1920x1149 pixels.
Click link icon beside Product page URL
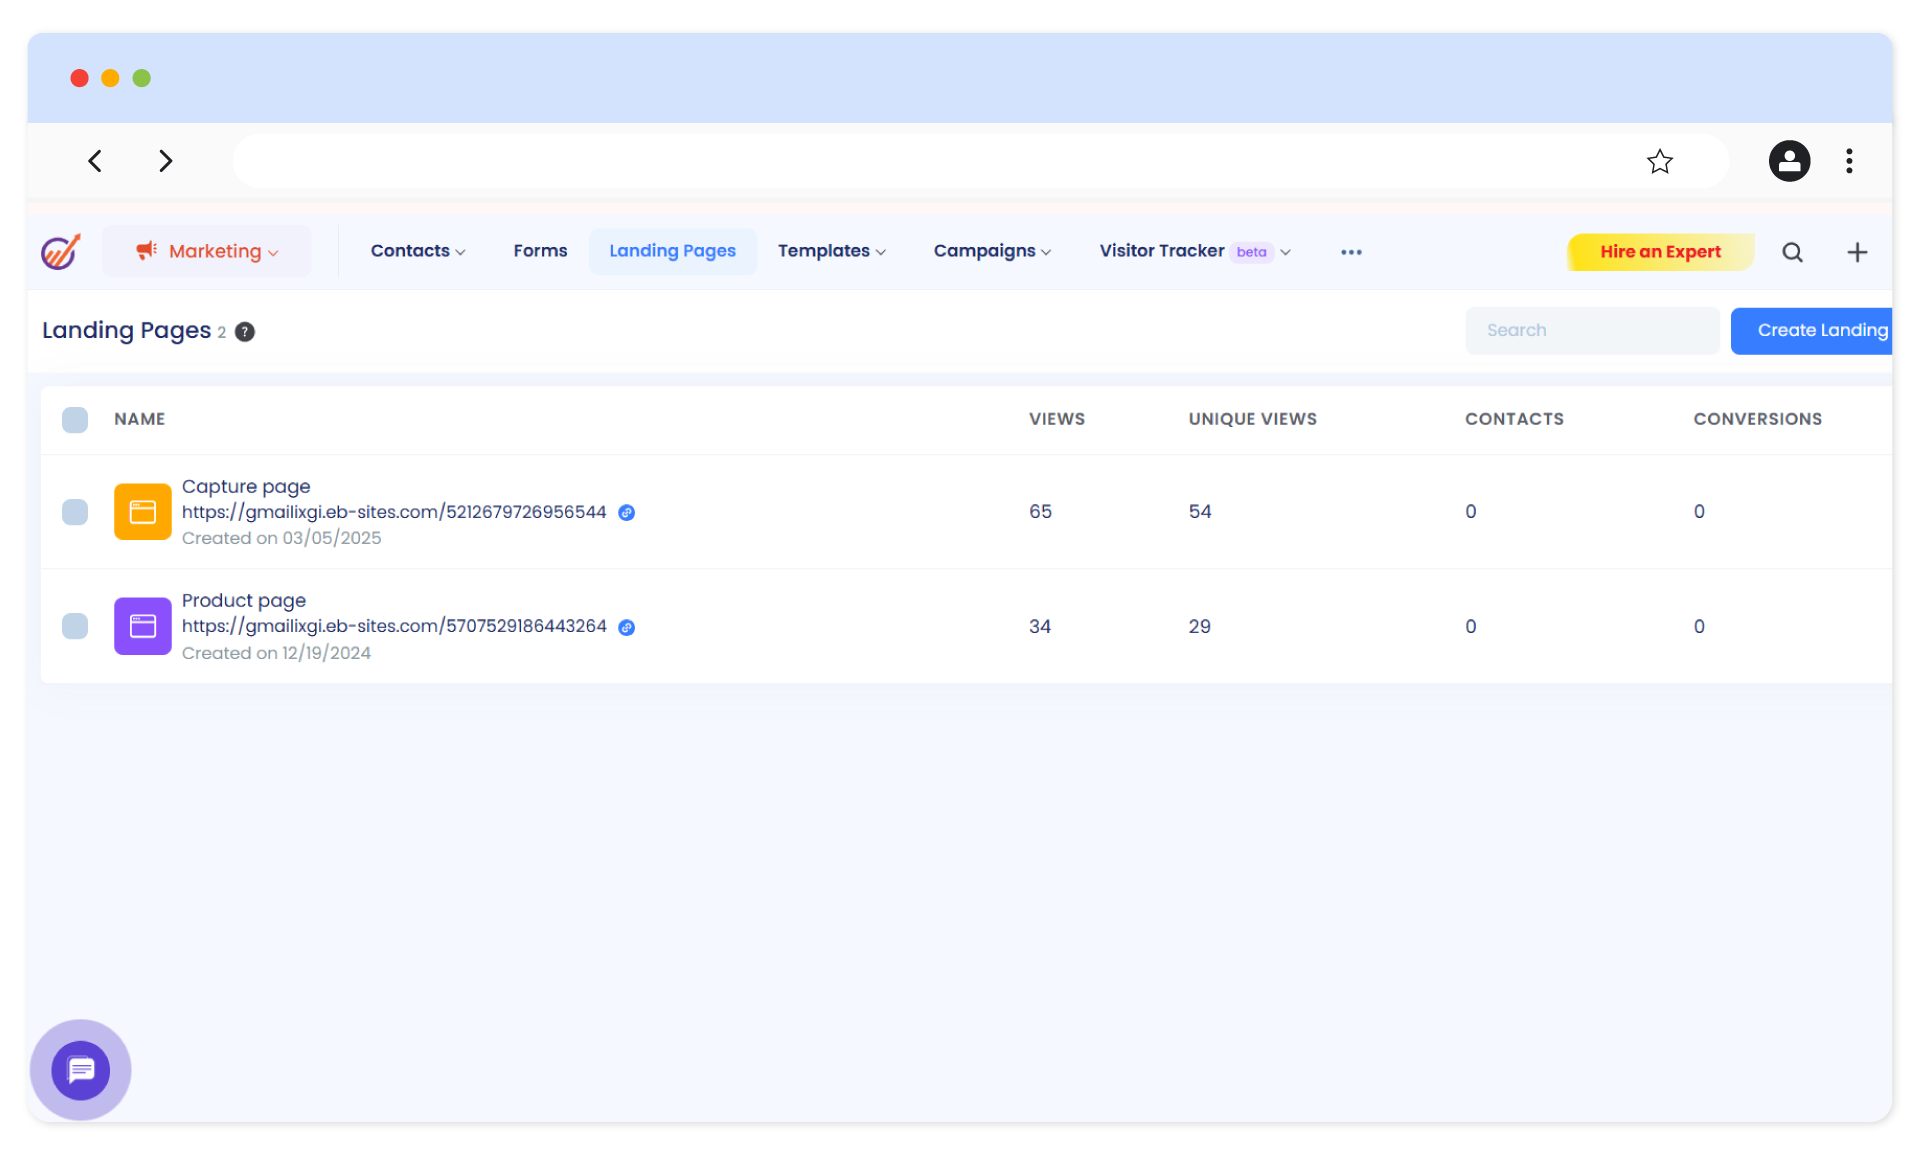[x=626, y=627]
